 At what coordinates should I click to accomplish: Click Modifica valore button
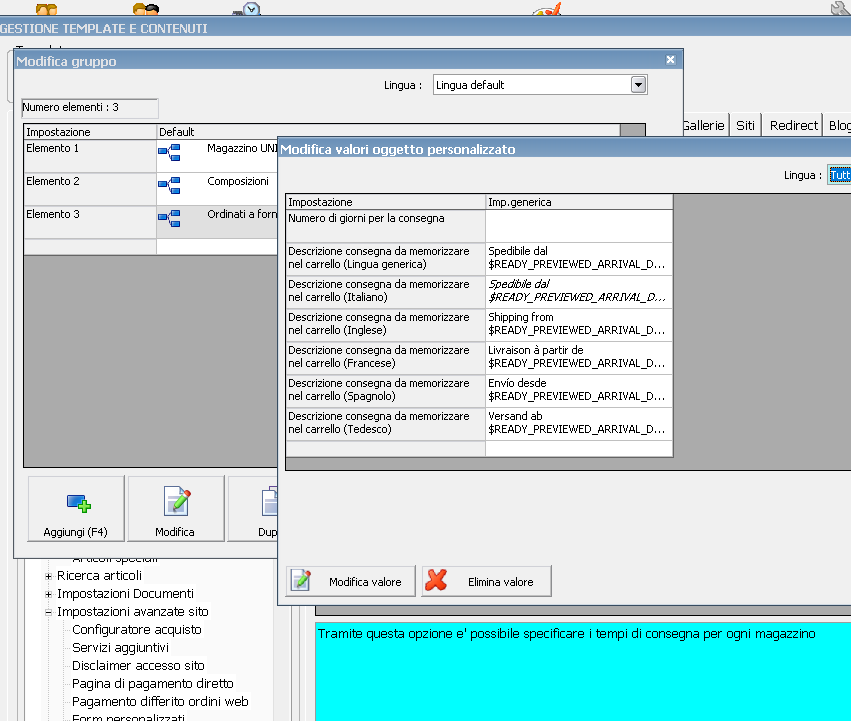pos(351,581)
